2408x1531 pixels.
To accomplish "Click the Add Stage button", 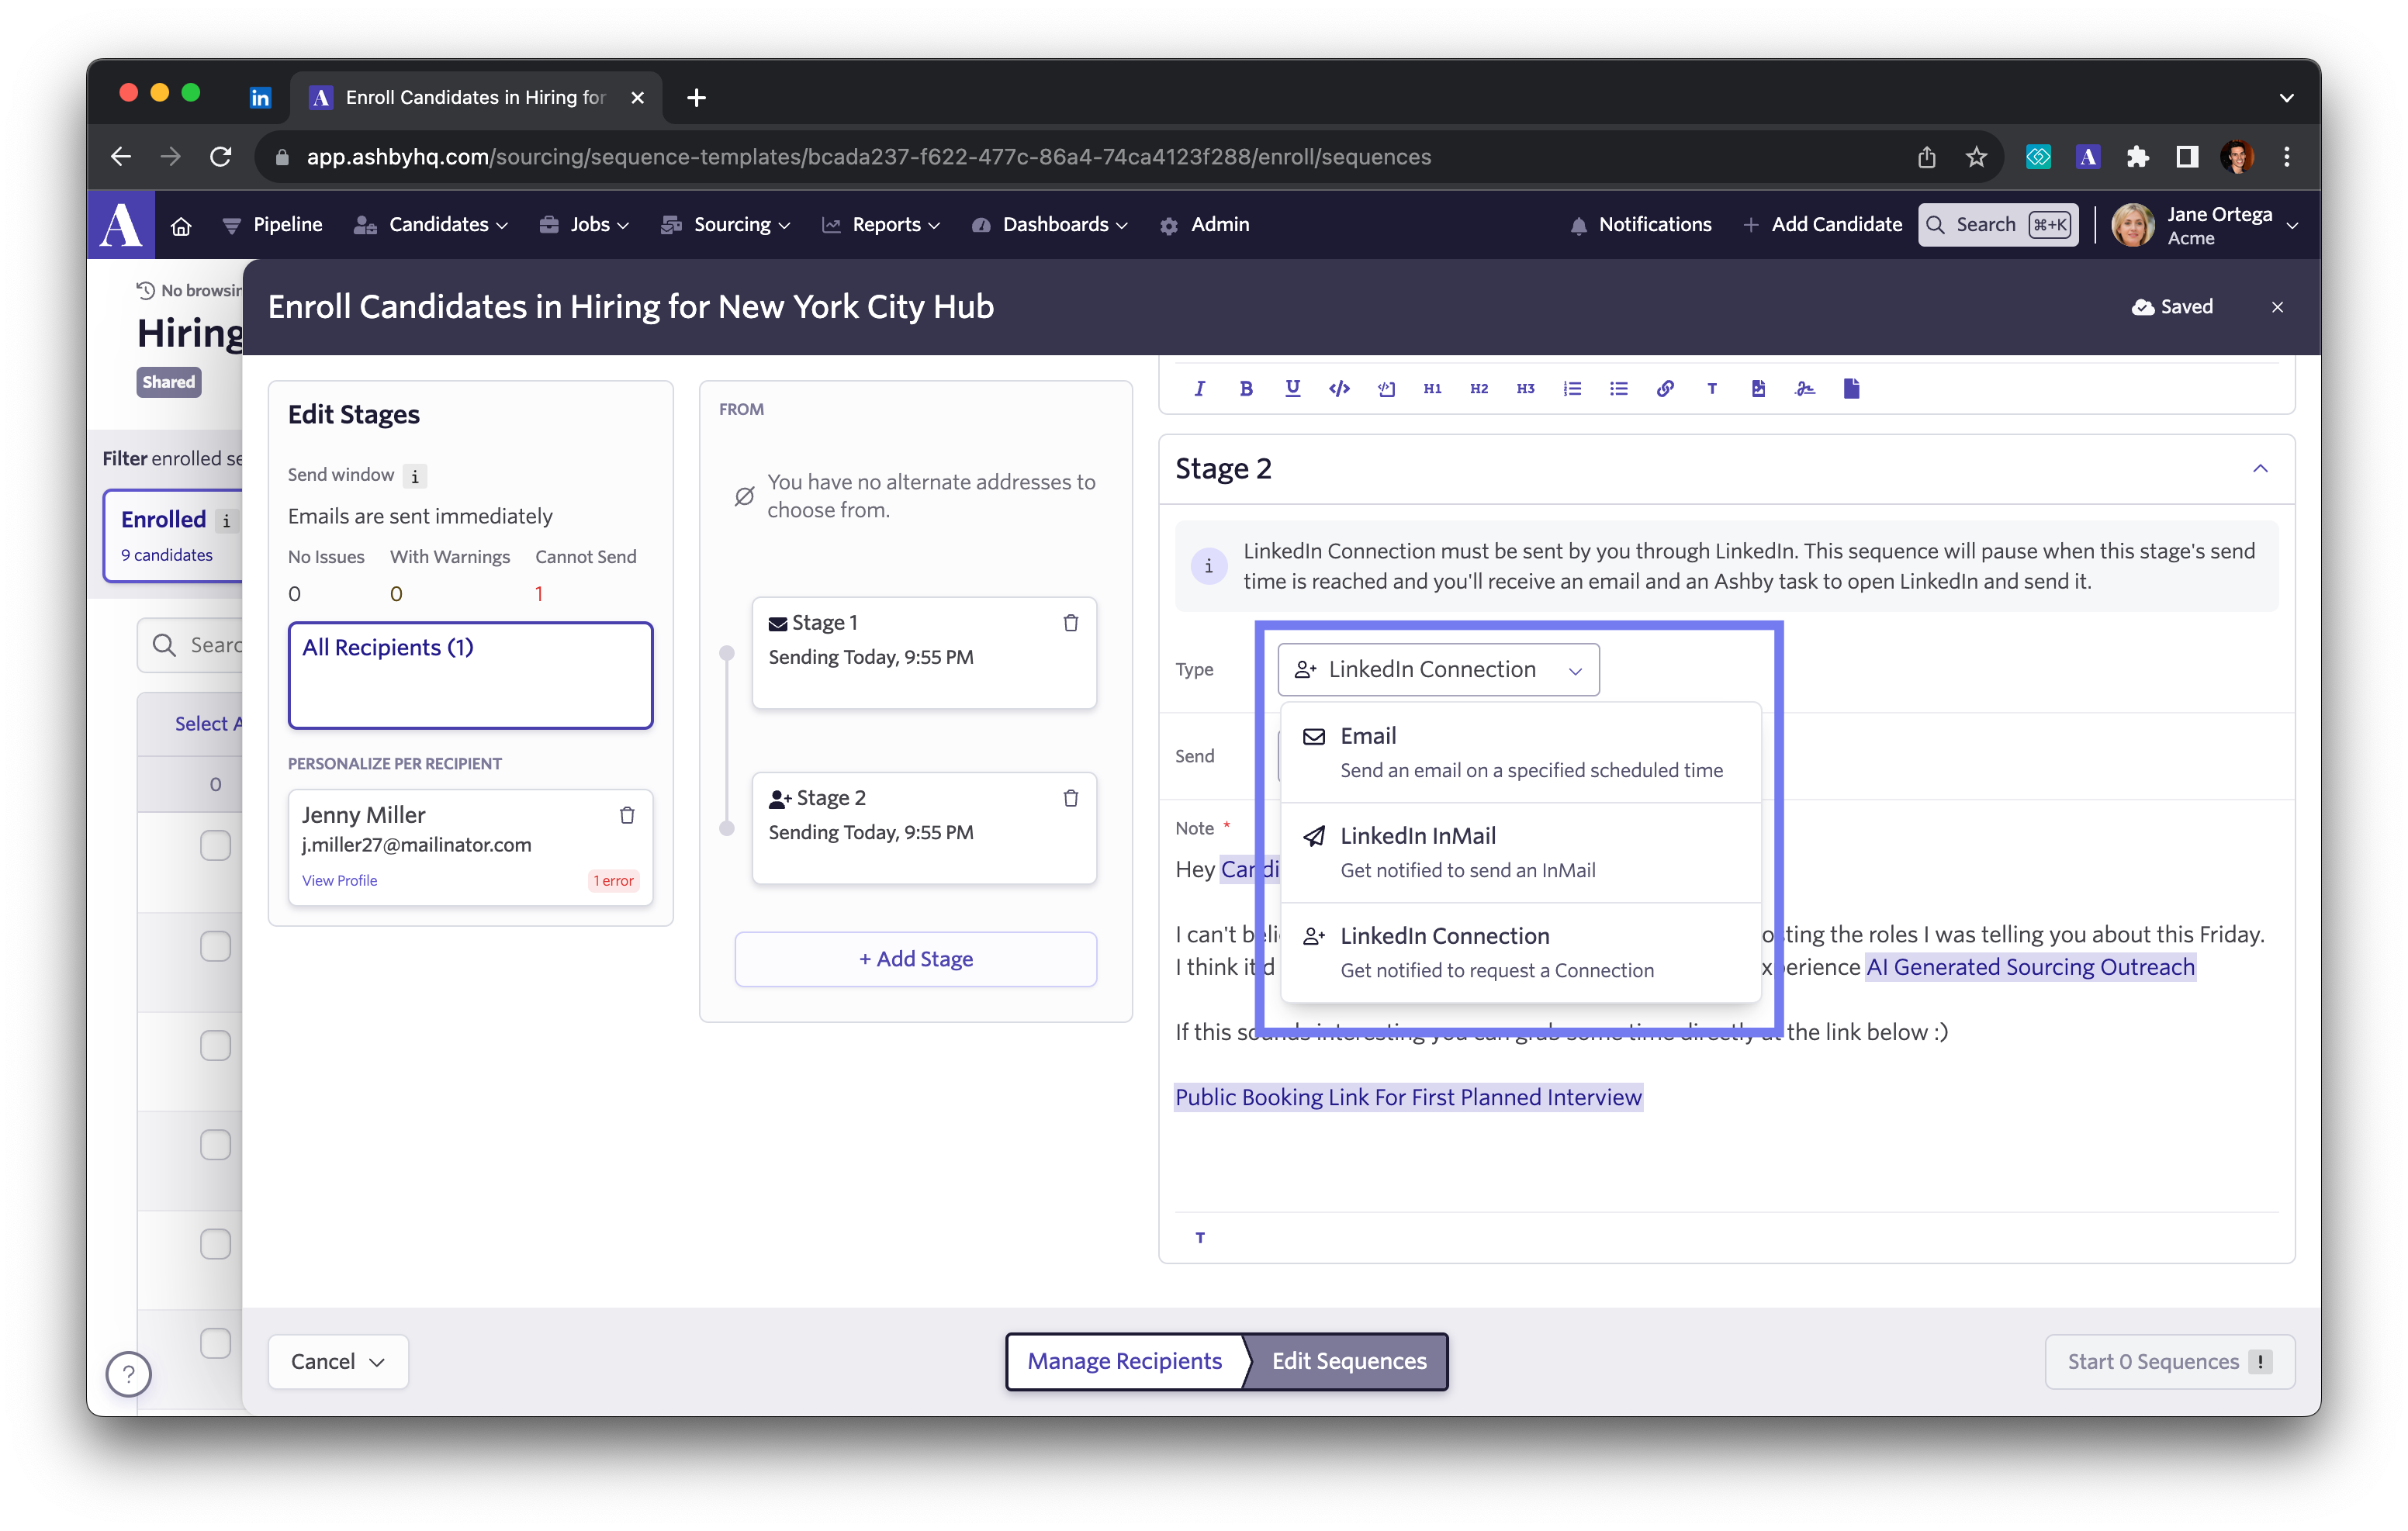I will 915,959.
